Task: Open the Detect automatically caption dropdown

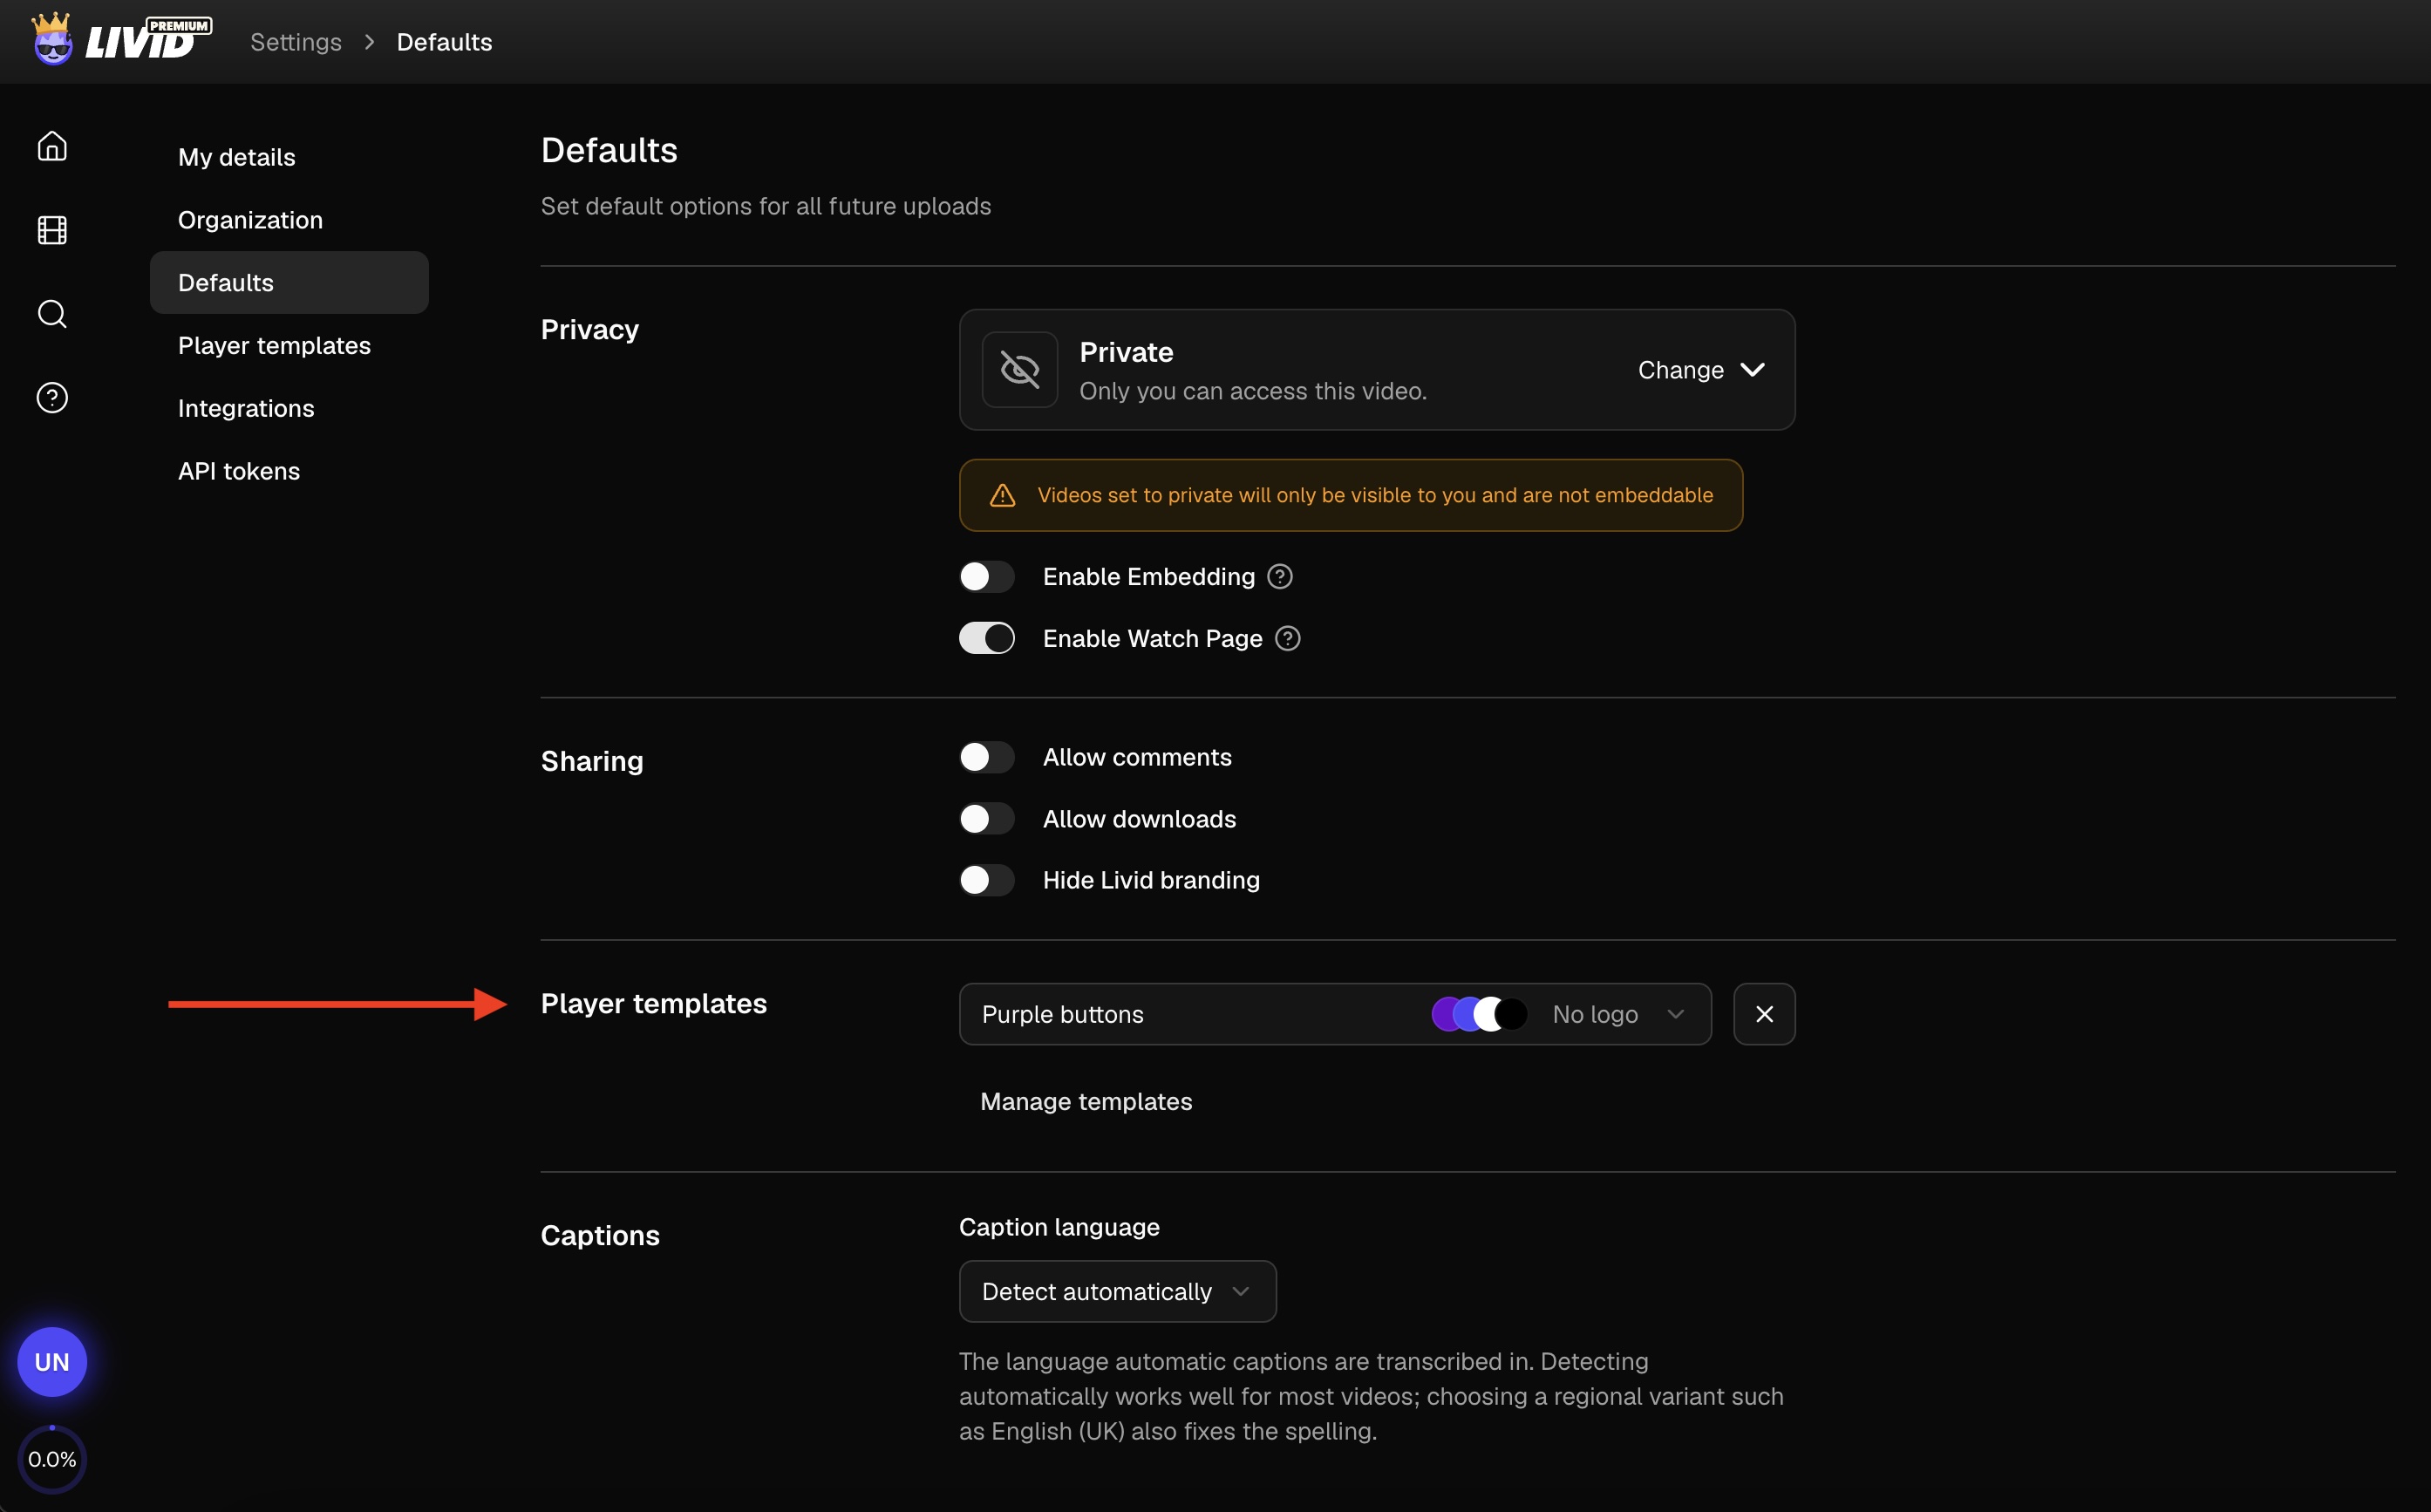Action: (1117, 1291)
